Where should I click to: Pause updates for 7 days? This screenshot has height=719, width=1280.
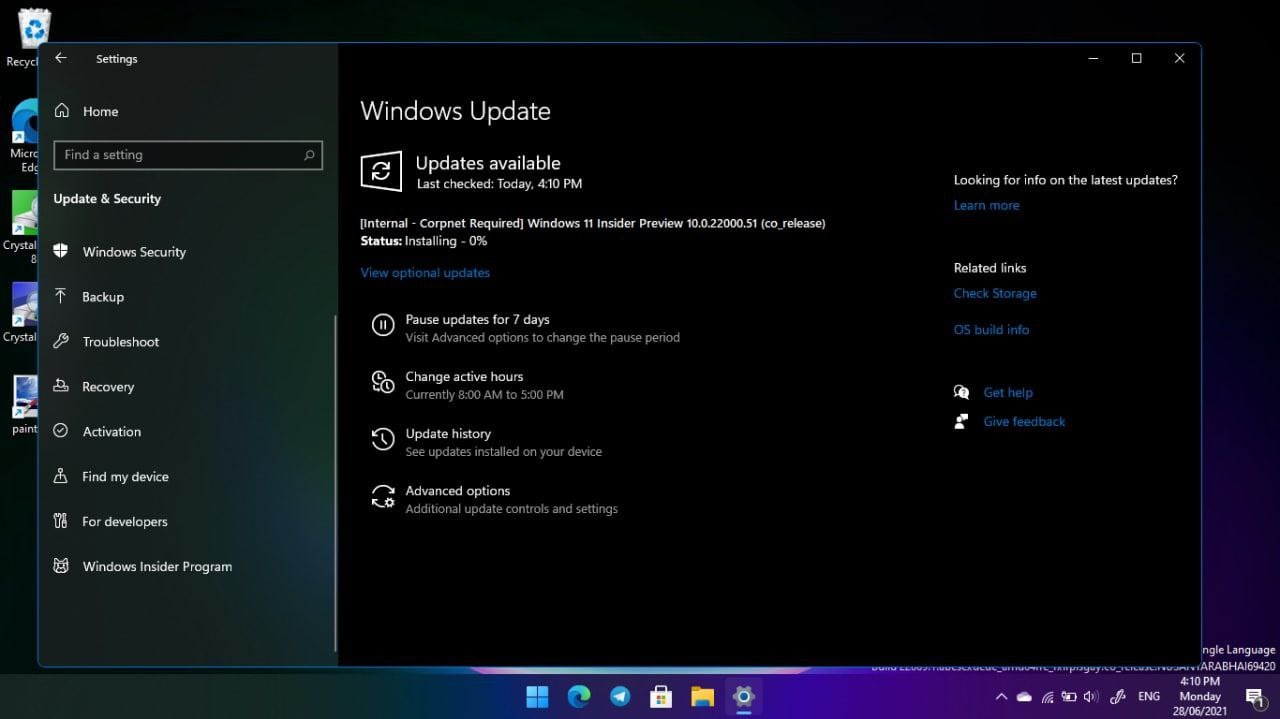[x=477, y=320]
